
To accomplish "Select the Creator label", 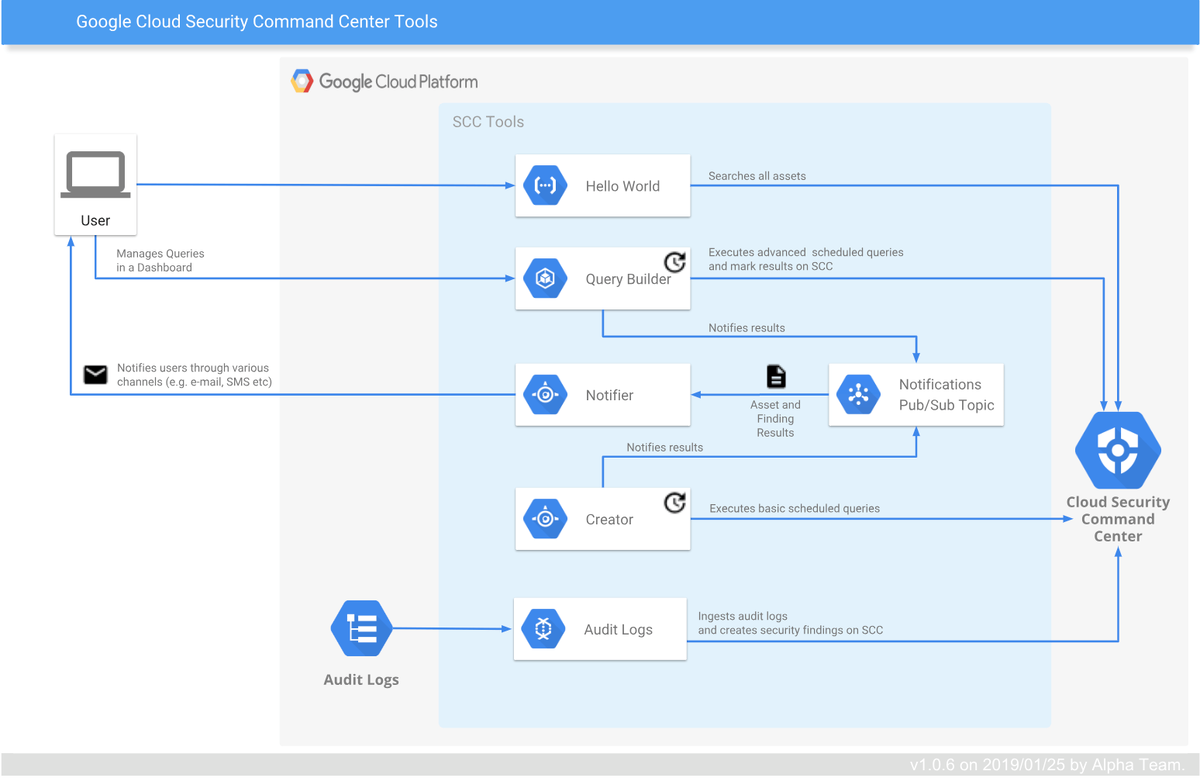I will click(609, 519).
